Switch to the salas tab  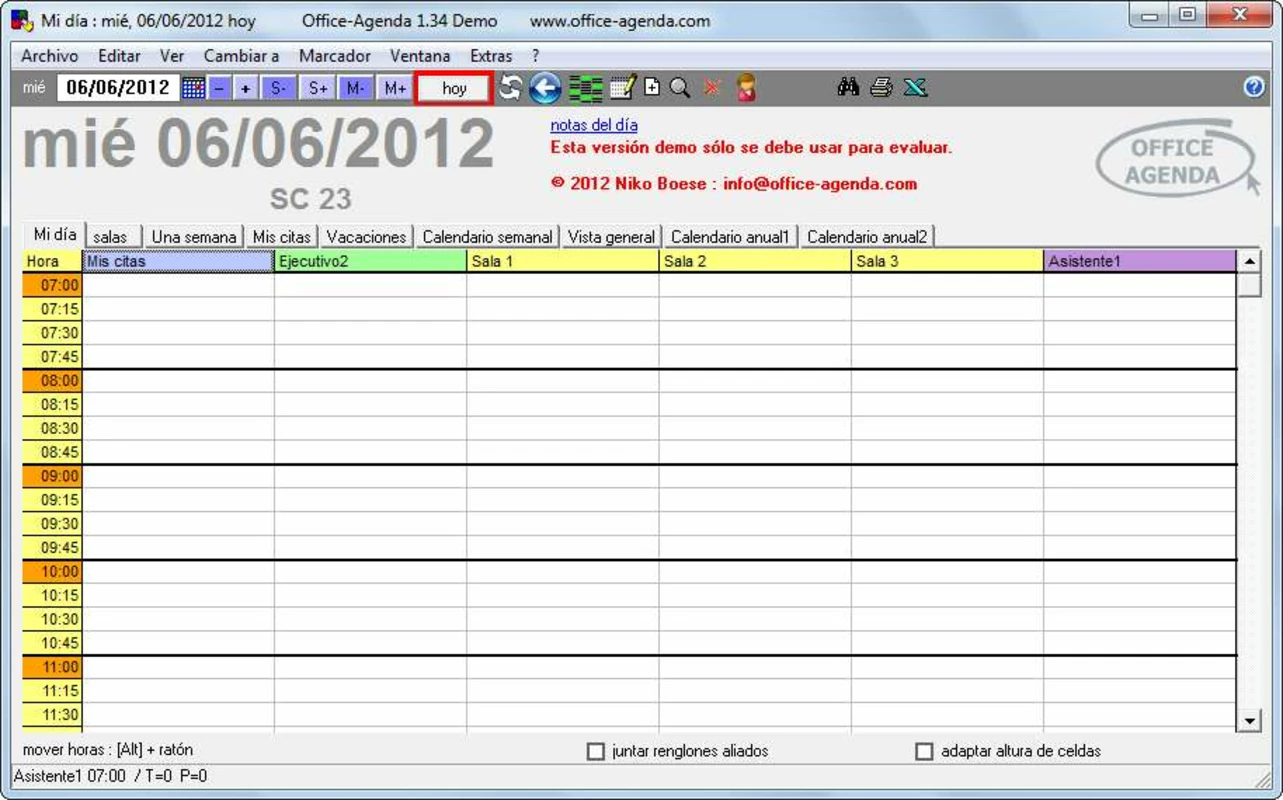pyautogui.click(x=111, y=237)
